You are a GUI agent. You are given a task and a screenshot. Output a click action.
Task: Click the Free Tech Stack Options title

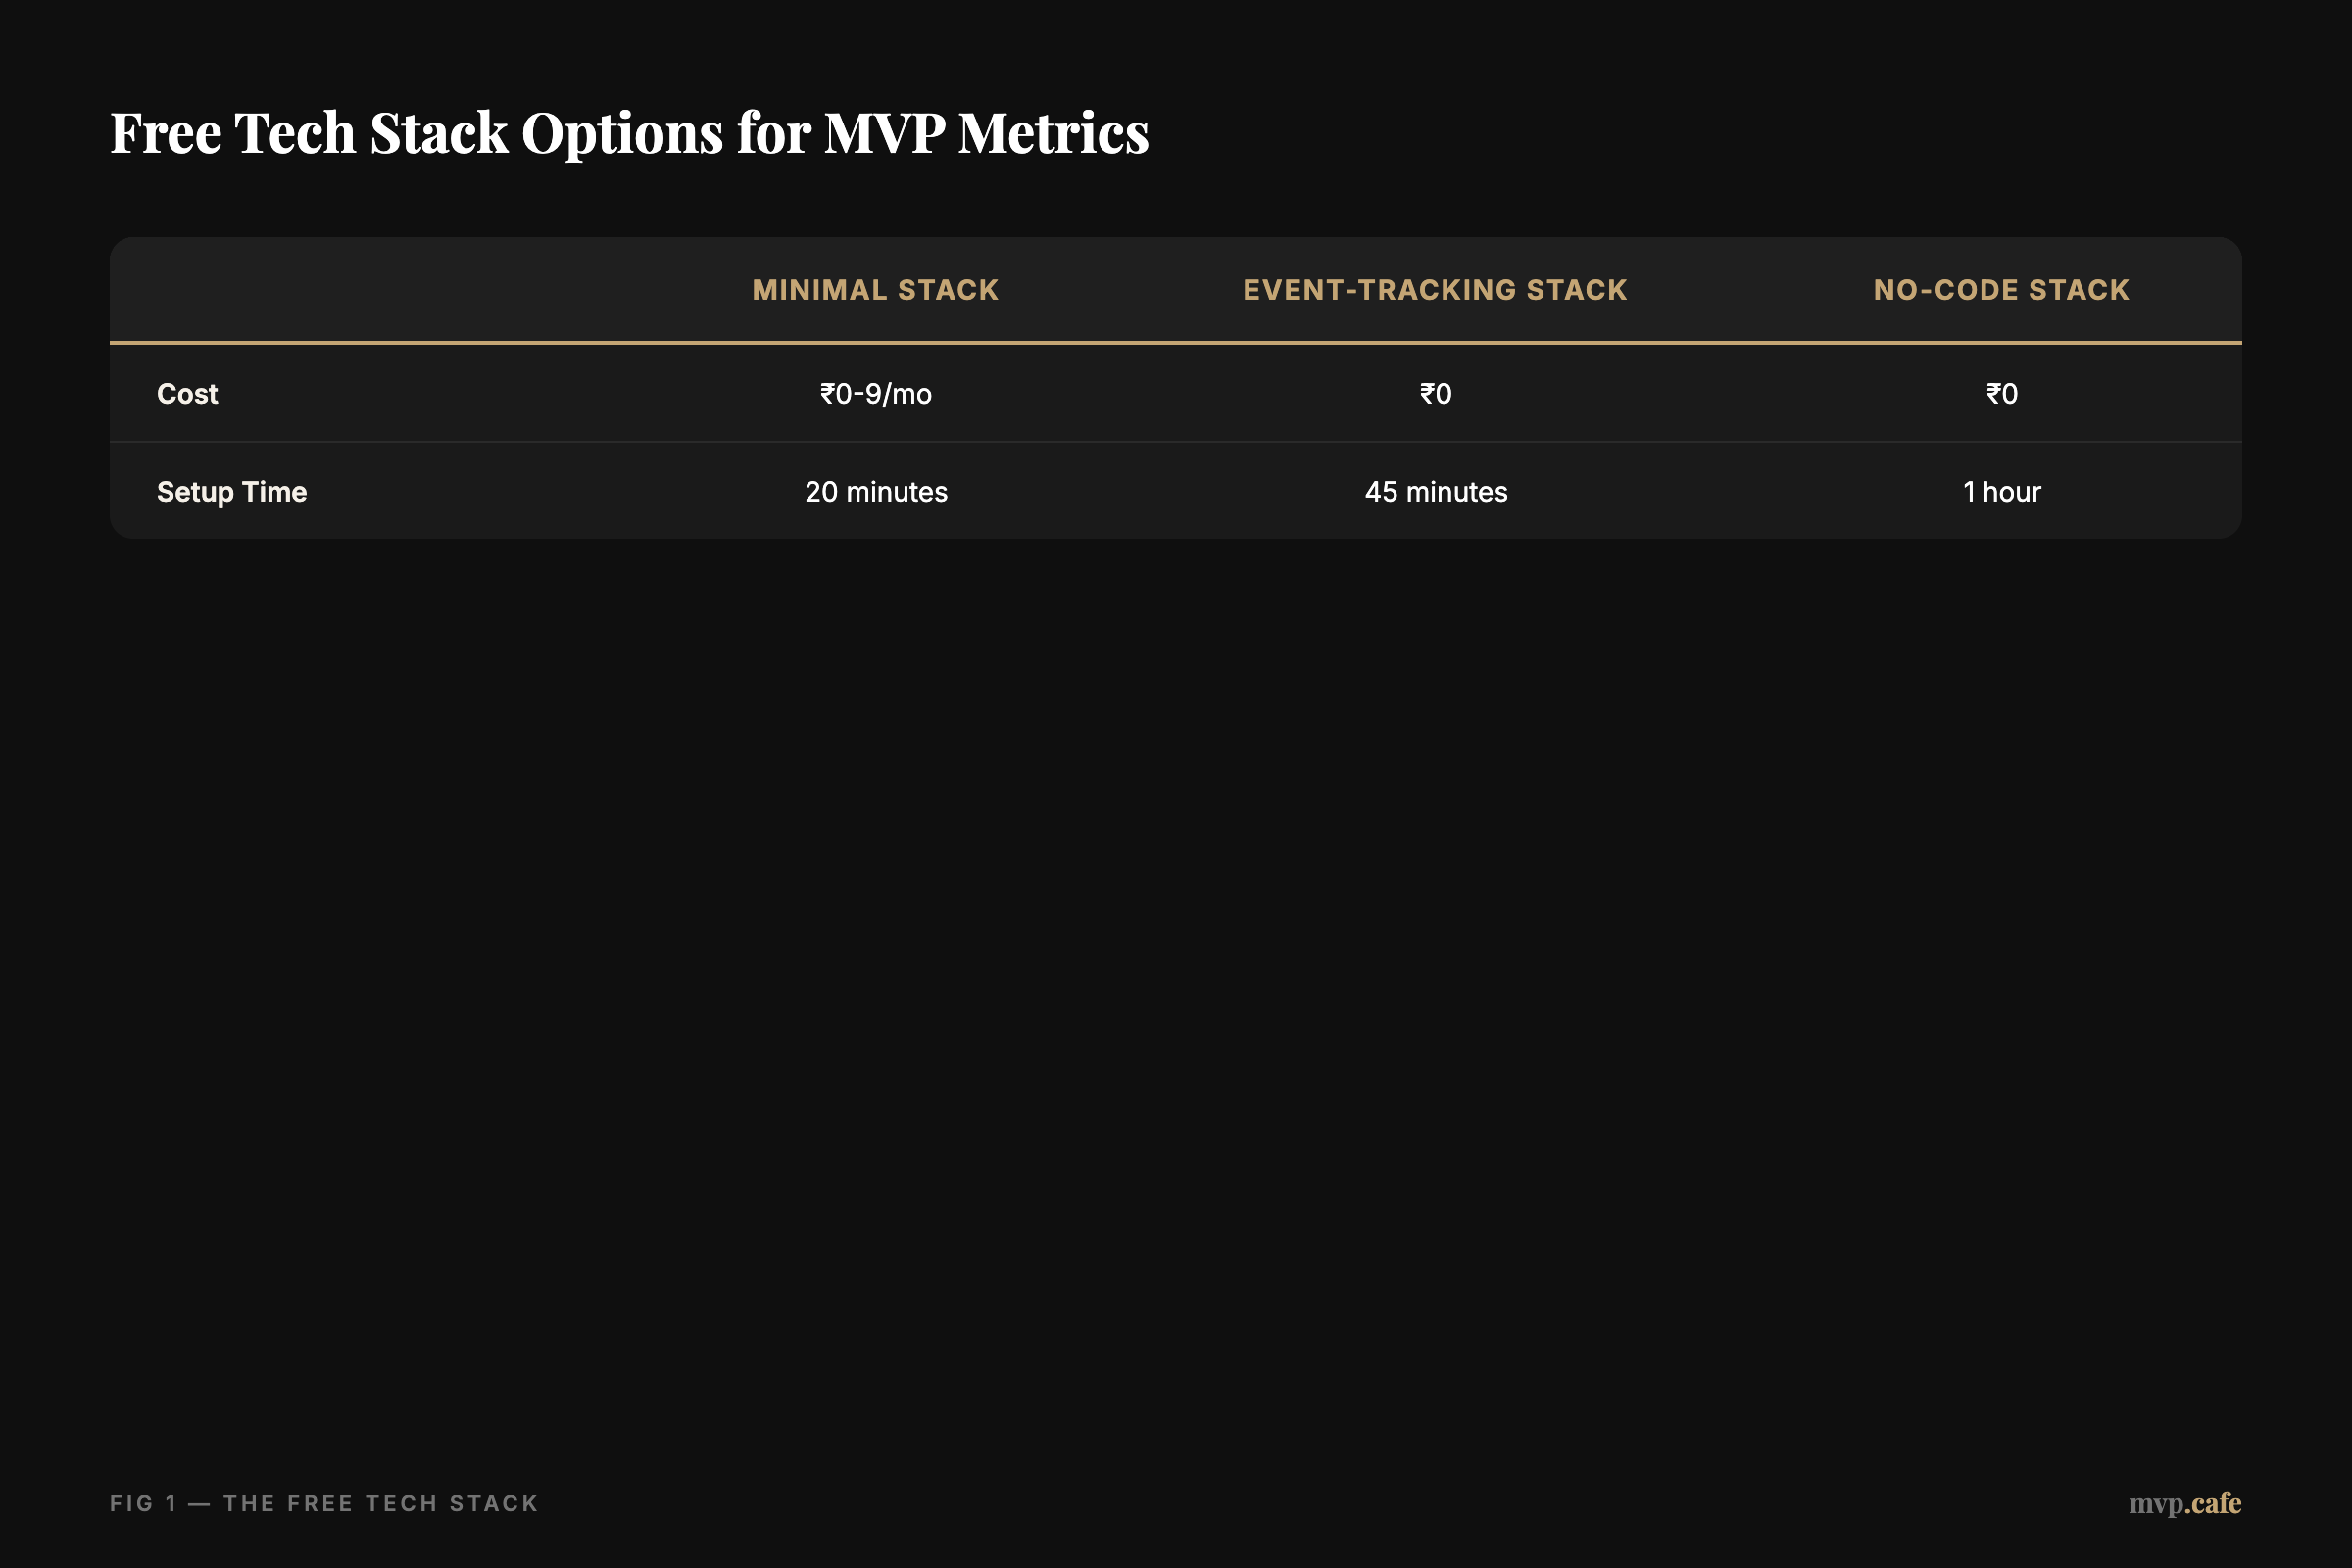629,132
